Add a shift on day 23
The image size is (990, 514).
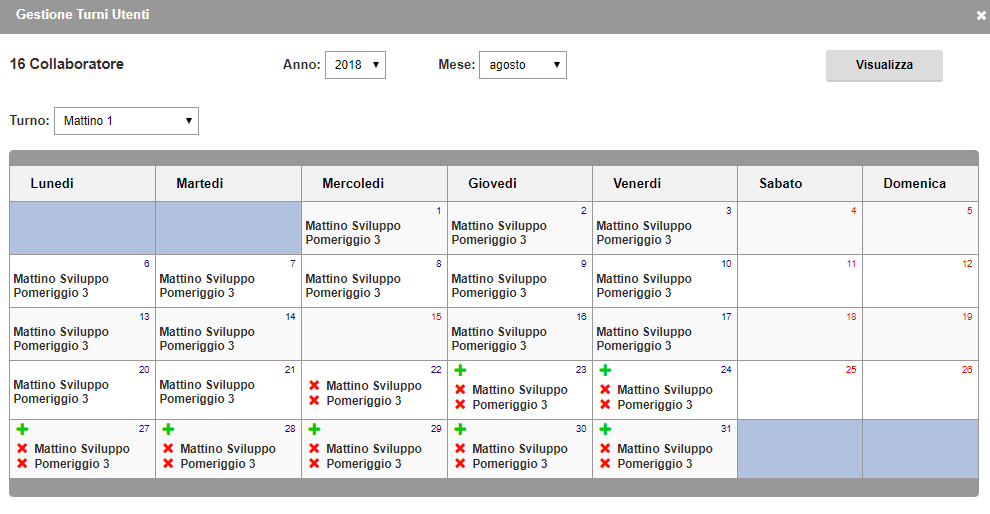(x=460, y=370)
